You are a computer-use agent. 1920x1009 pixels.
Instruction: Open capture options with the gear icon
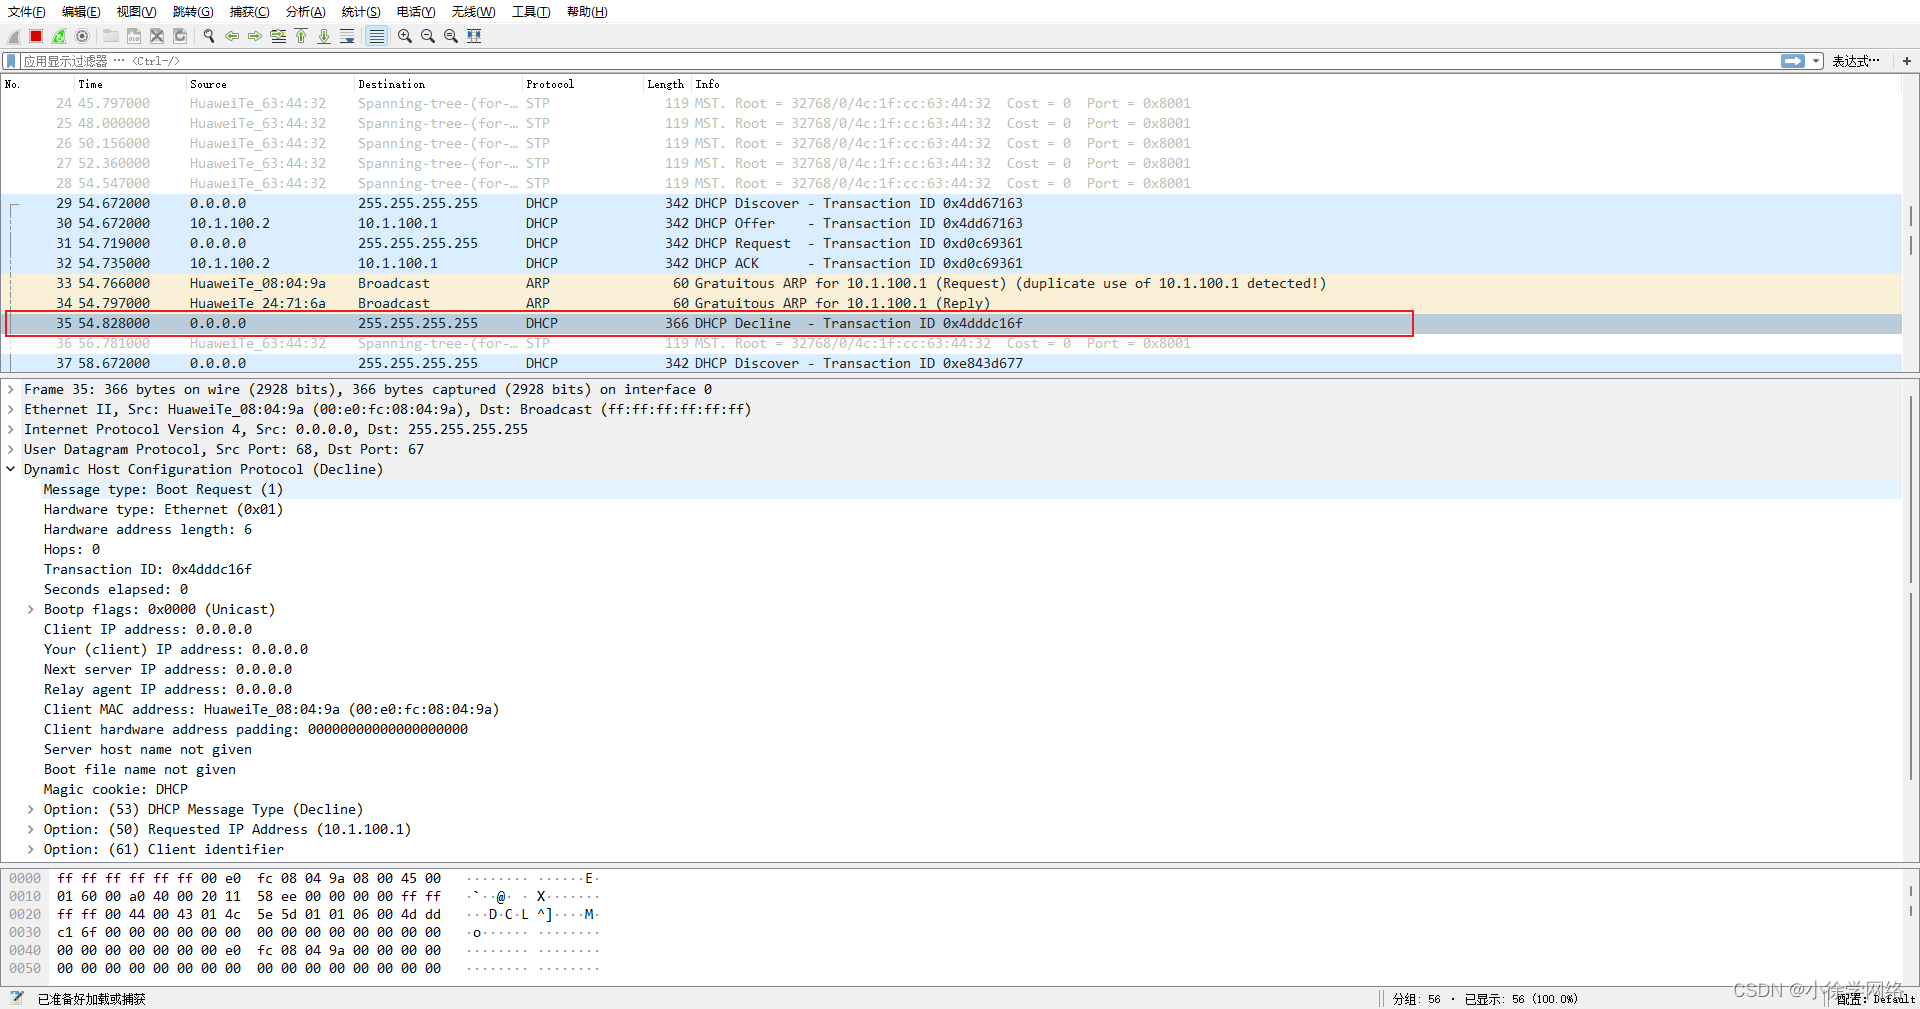[82, 36]
